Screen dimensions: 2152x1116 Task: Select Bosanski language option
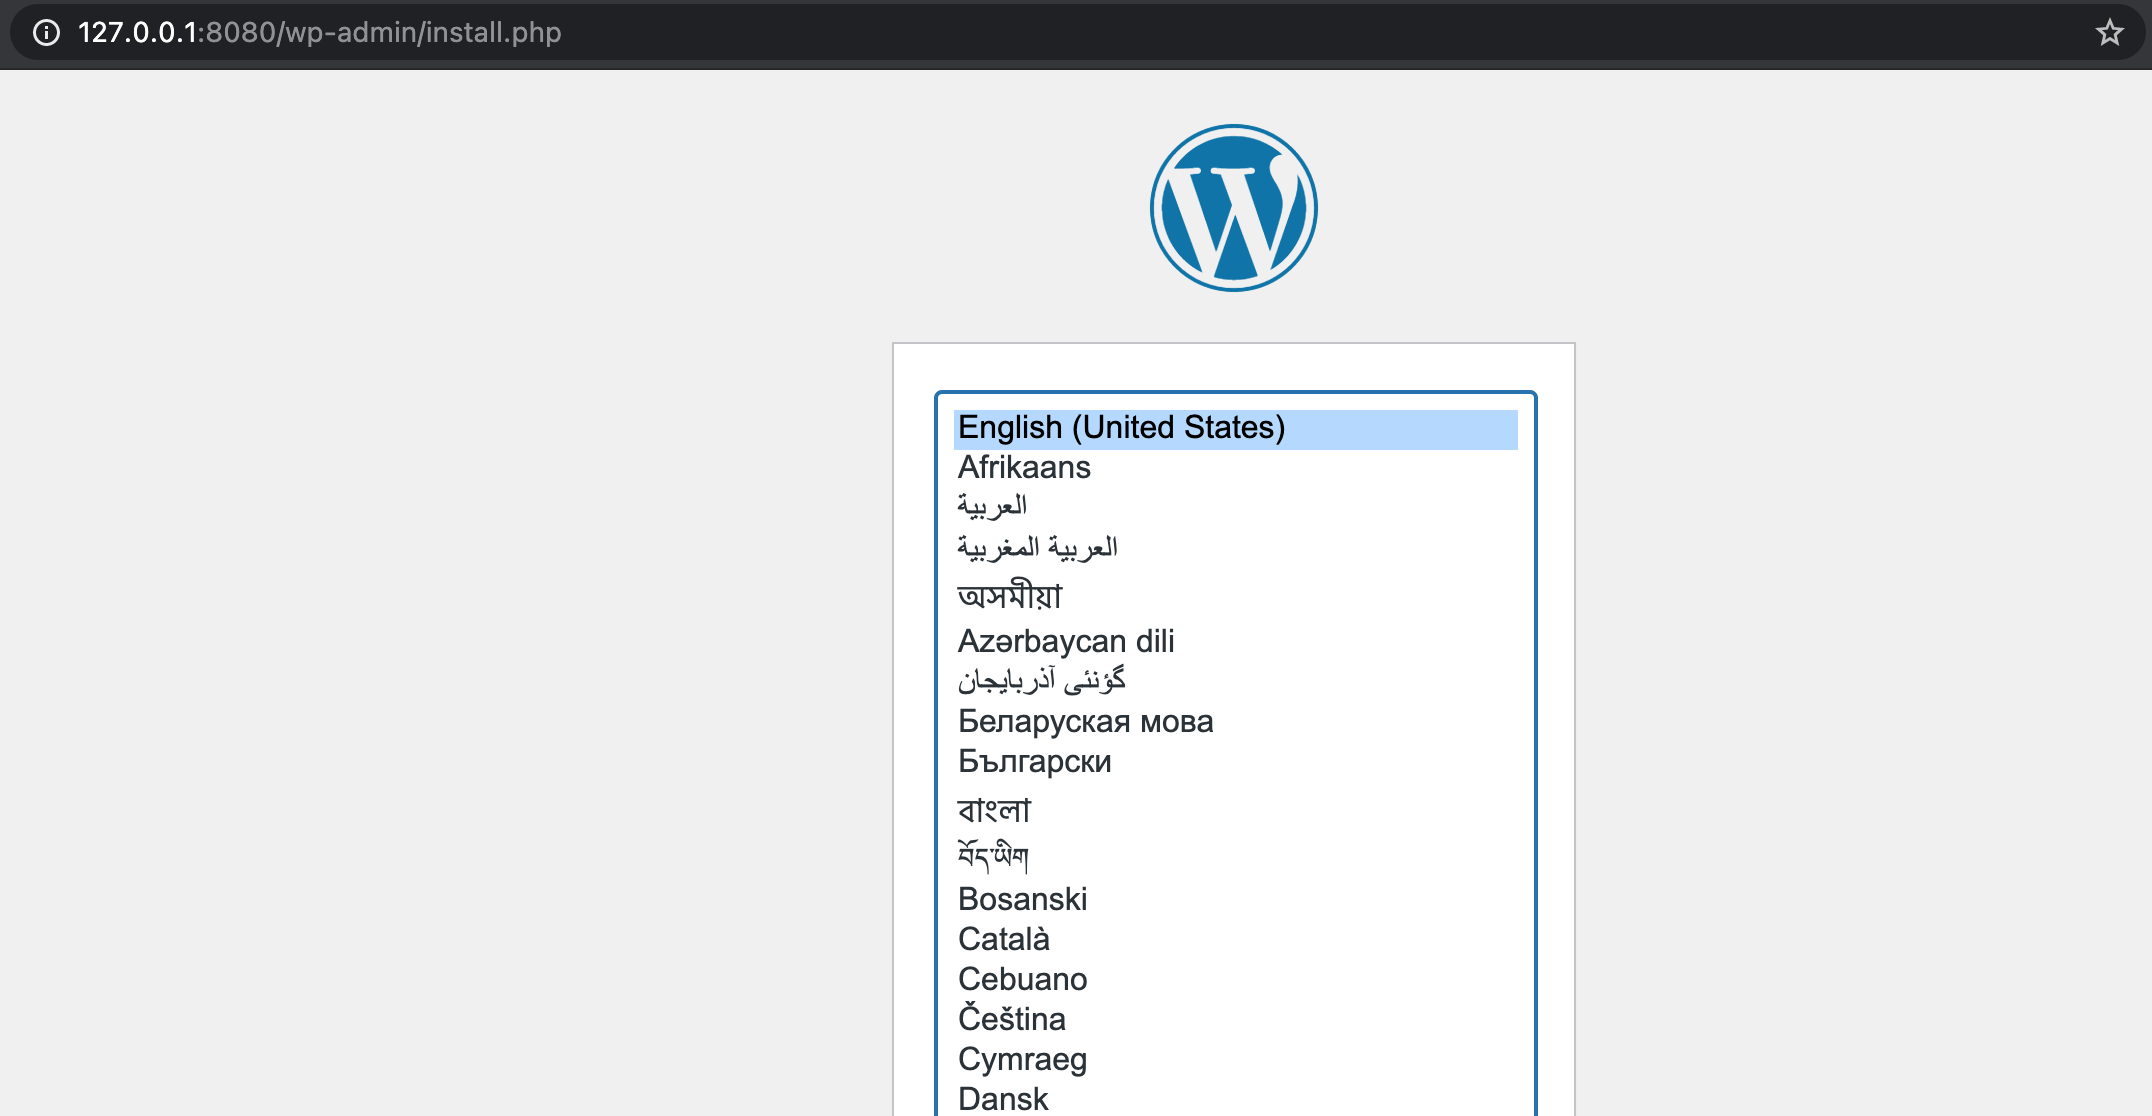click(1022, 900)
